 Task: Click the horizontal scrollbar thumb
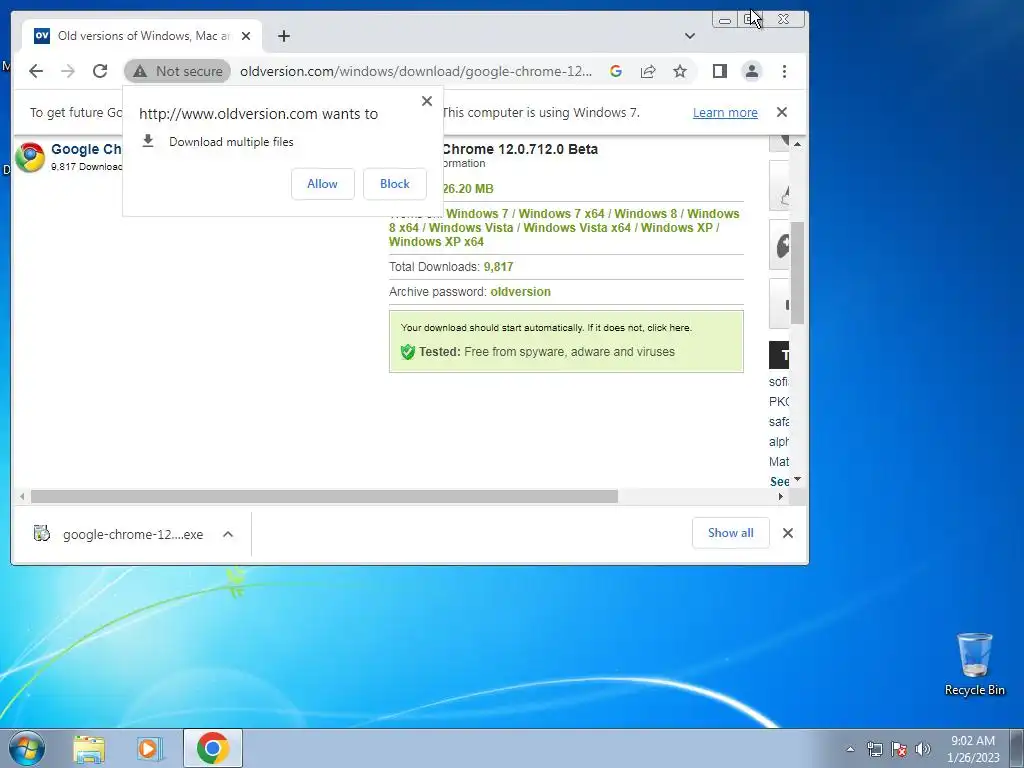point(324,496)
